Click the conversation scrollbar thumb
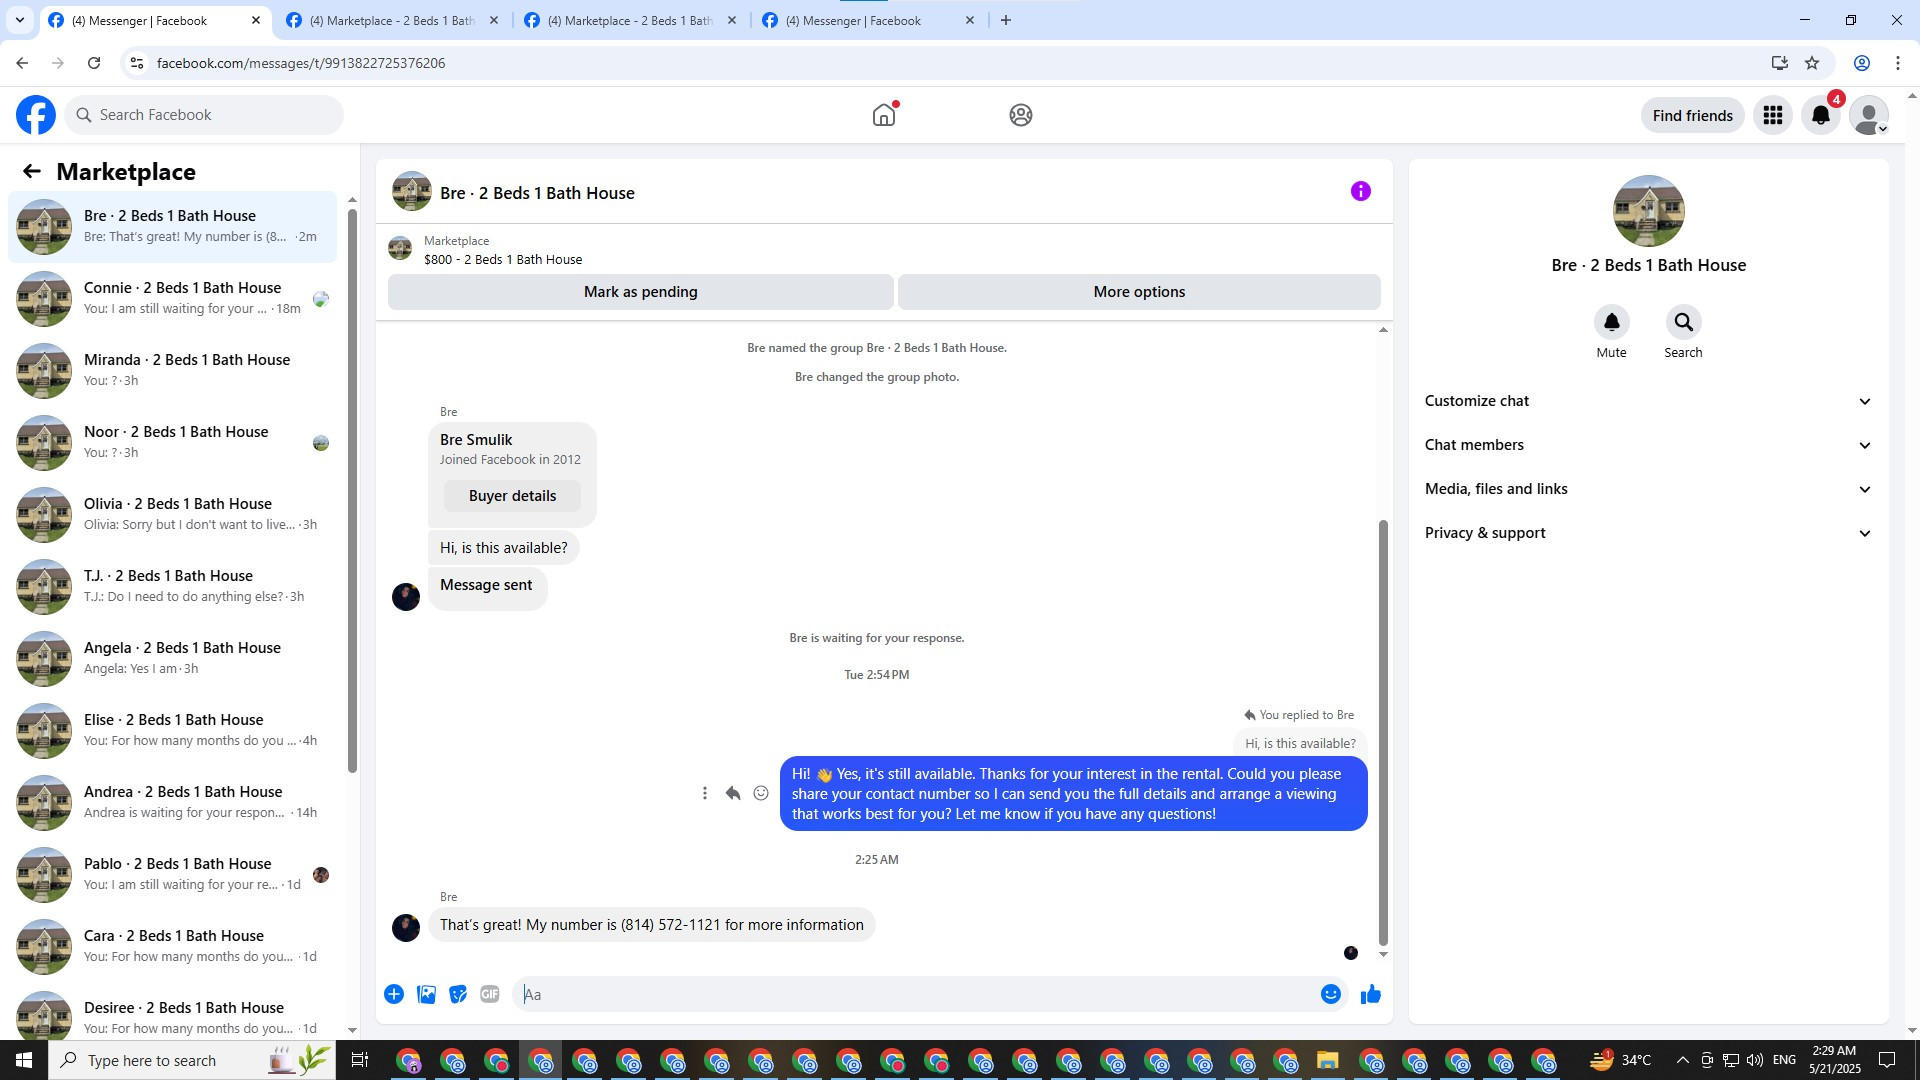This screenshot has height=1080, width=1920. point(1383,732)
